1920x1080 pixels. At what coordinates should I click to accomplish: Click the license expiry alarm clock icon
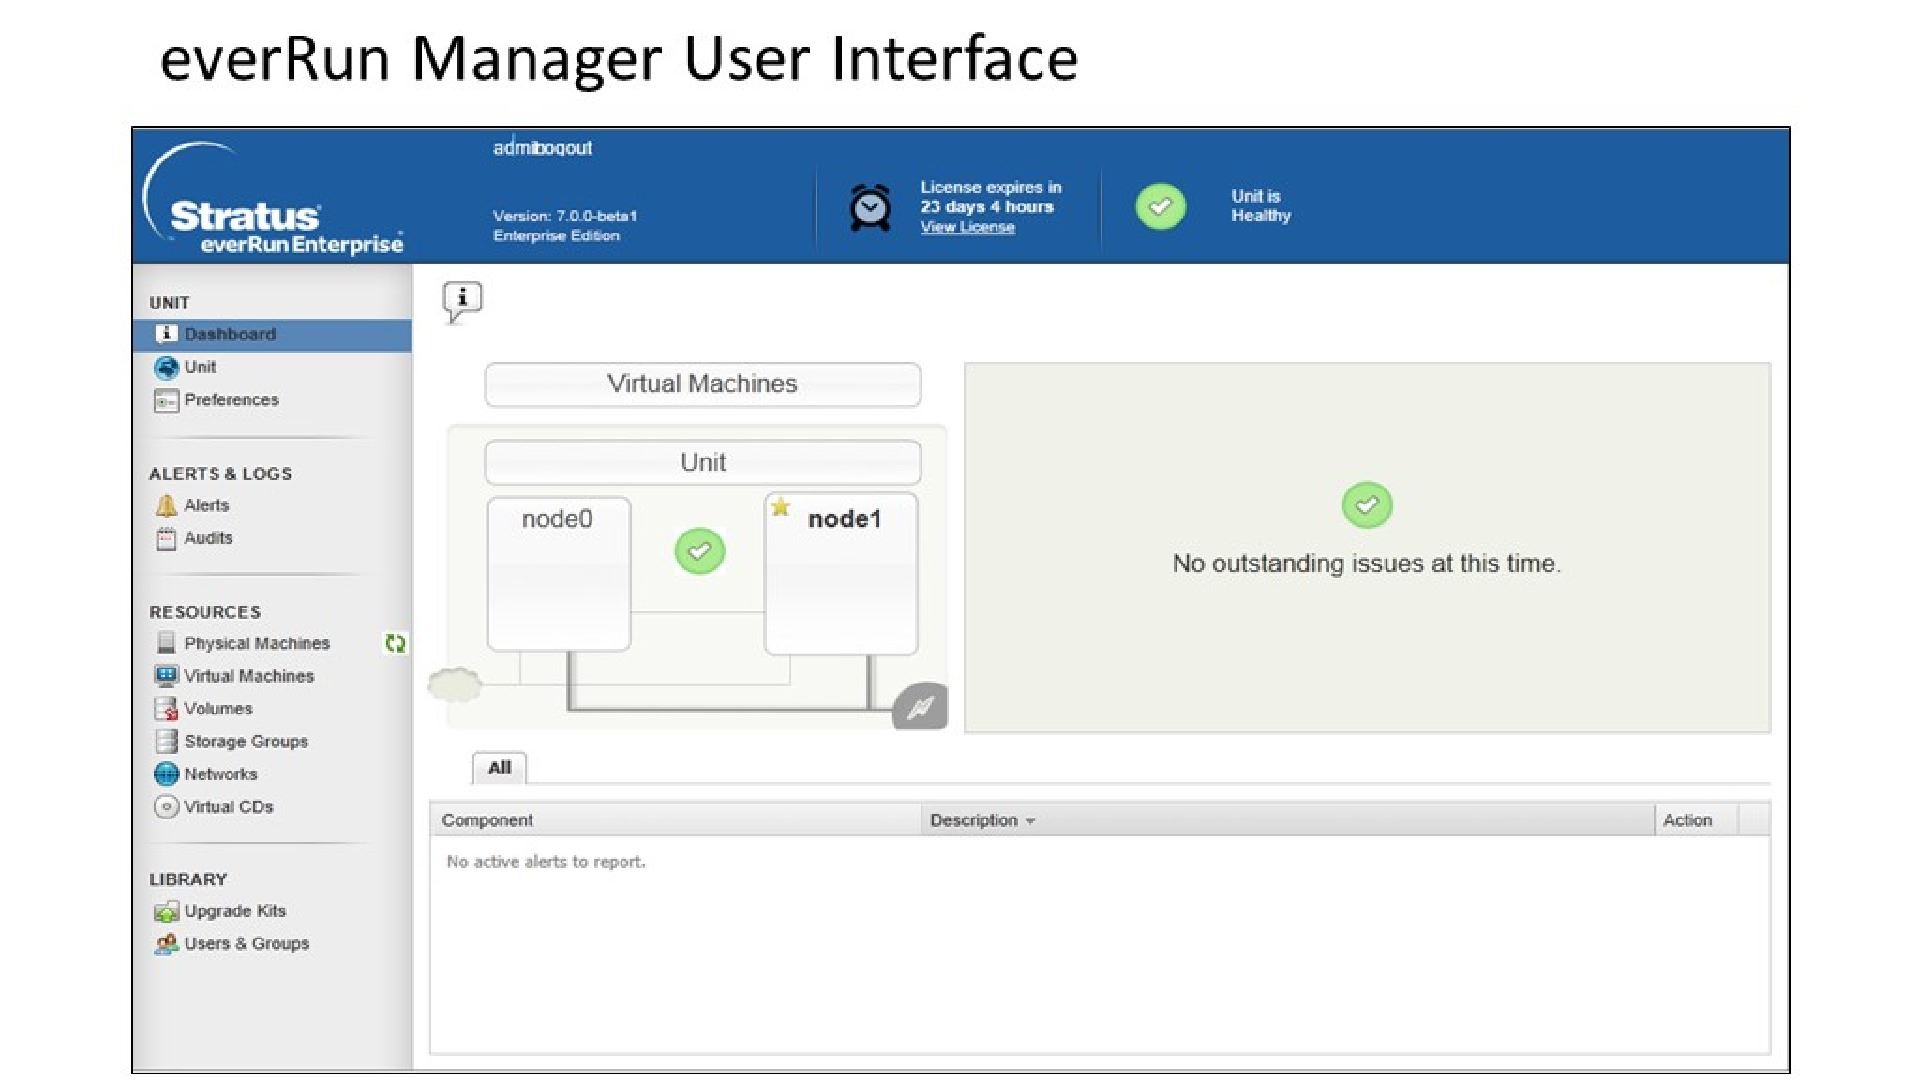(870, 208)
